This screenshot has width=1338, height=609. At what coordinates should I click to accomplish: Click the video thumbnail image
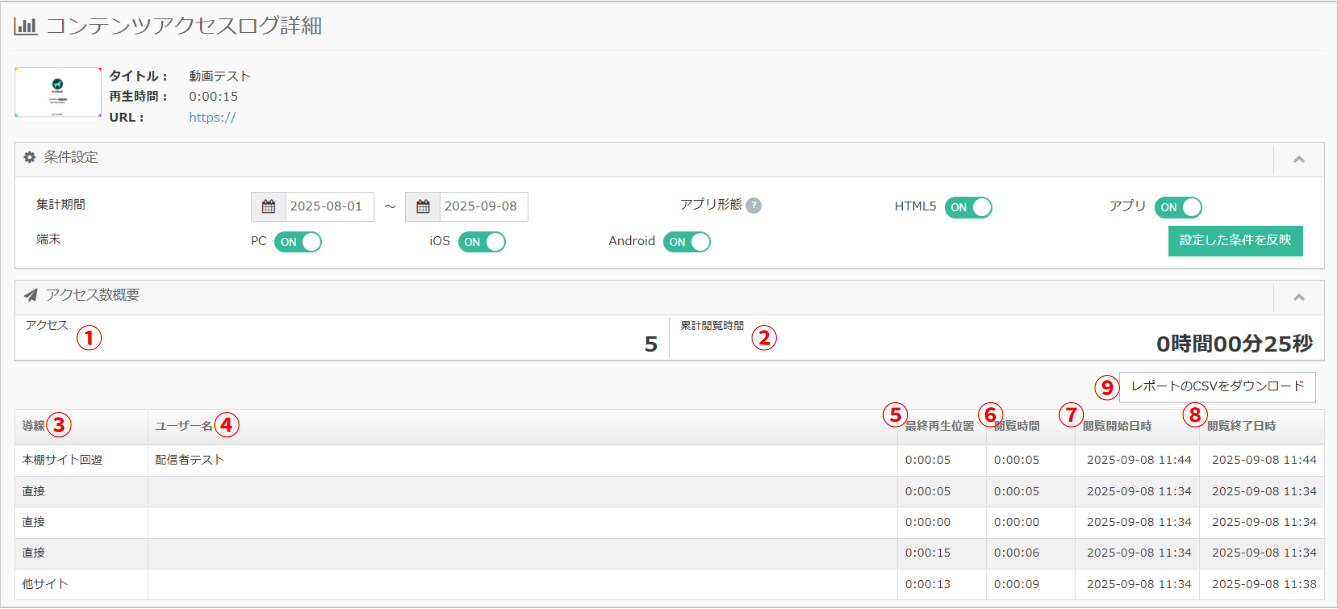pos(58,92)
